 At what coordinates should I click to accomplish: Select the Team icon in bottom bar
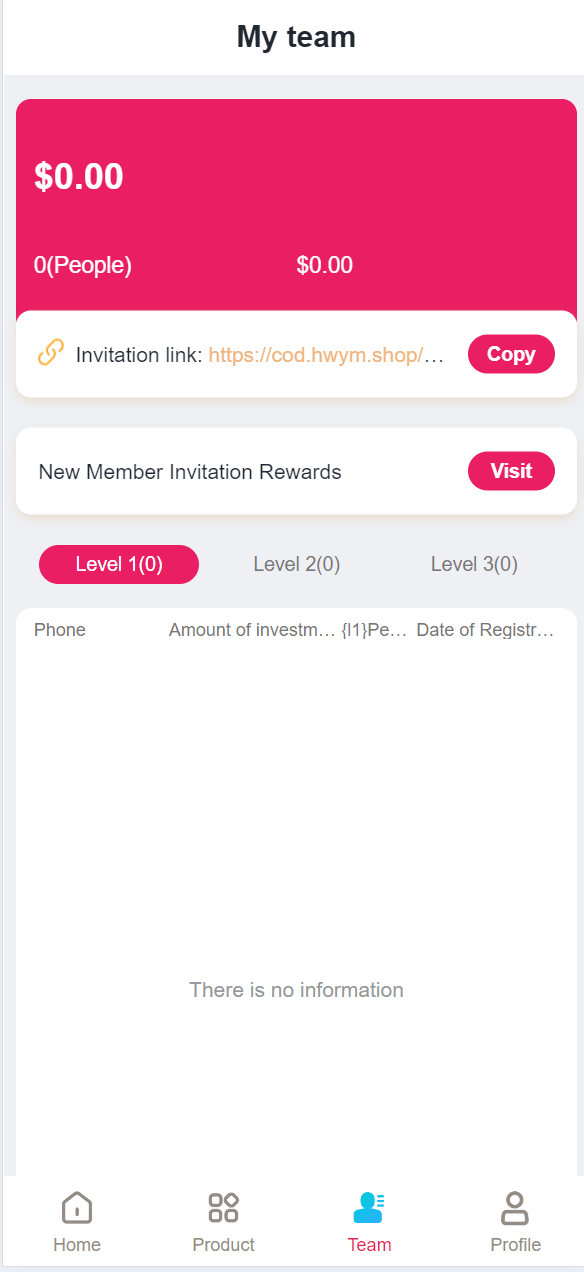pos(369,1208)
